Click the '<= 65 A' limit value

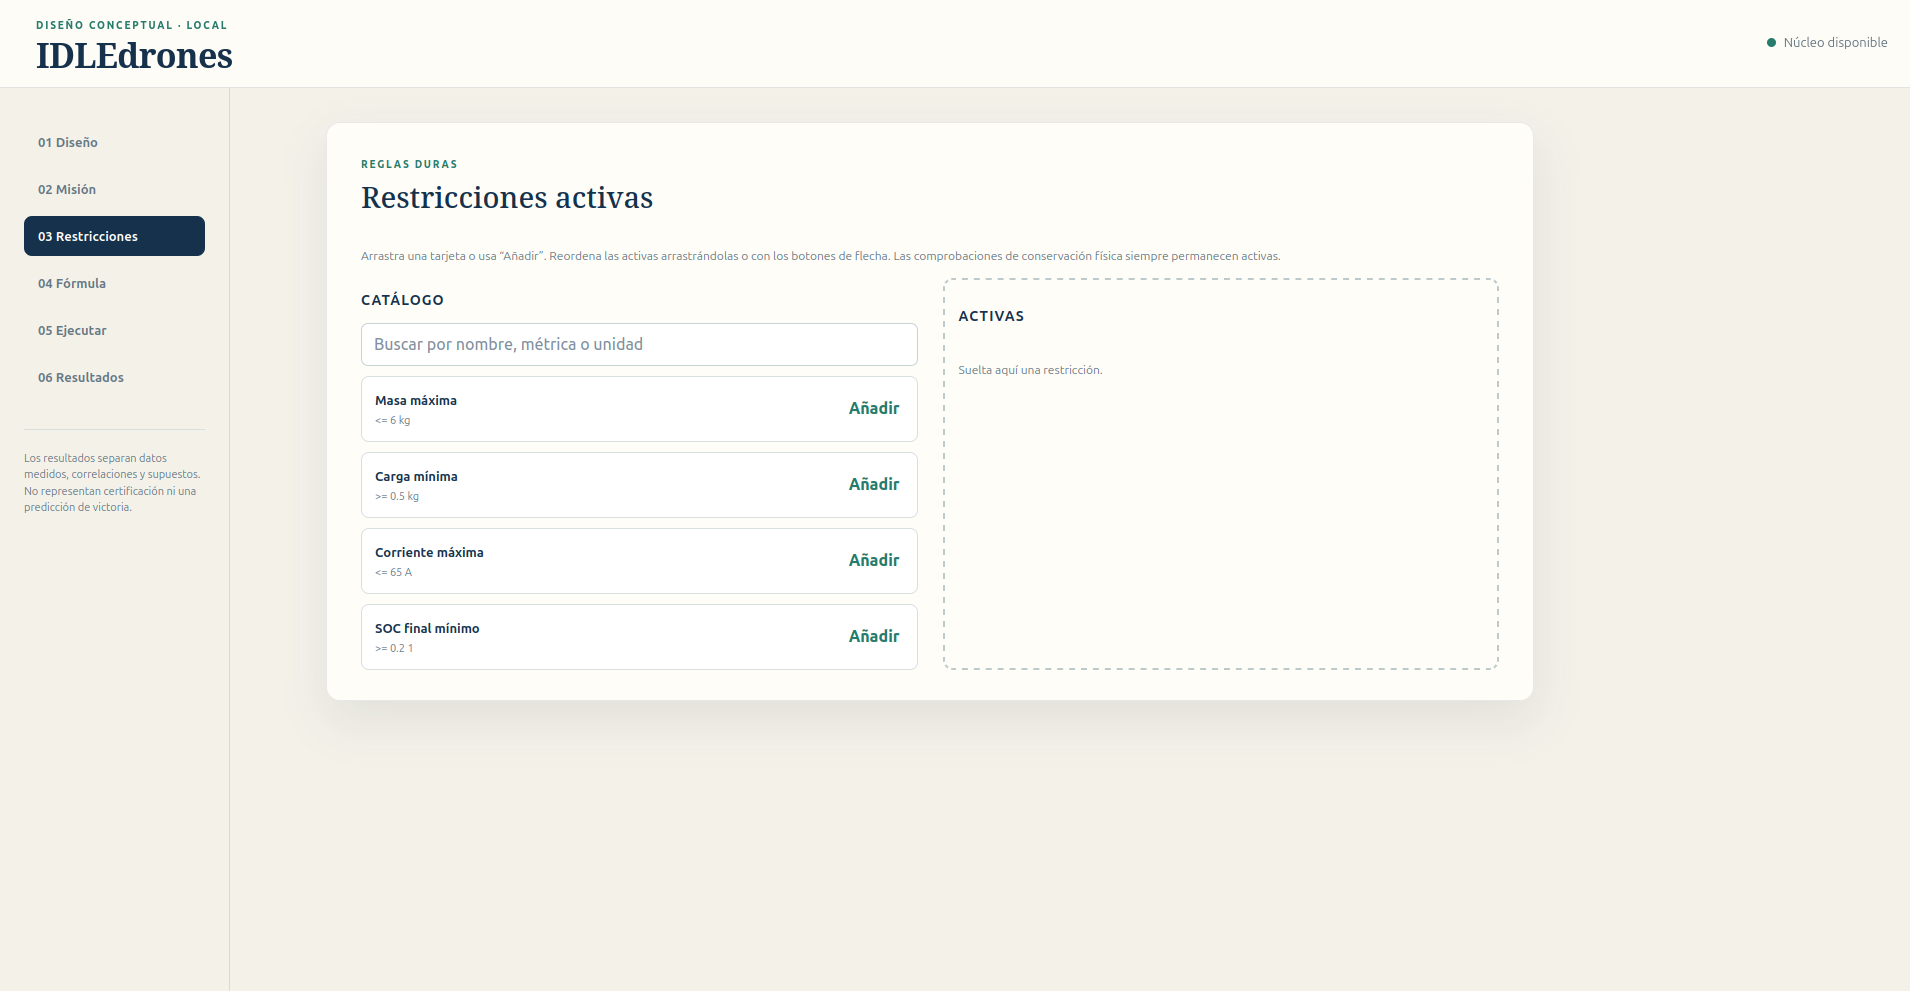tap(393, 572)
